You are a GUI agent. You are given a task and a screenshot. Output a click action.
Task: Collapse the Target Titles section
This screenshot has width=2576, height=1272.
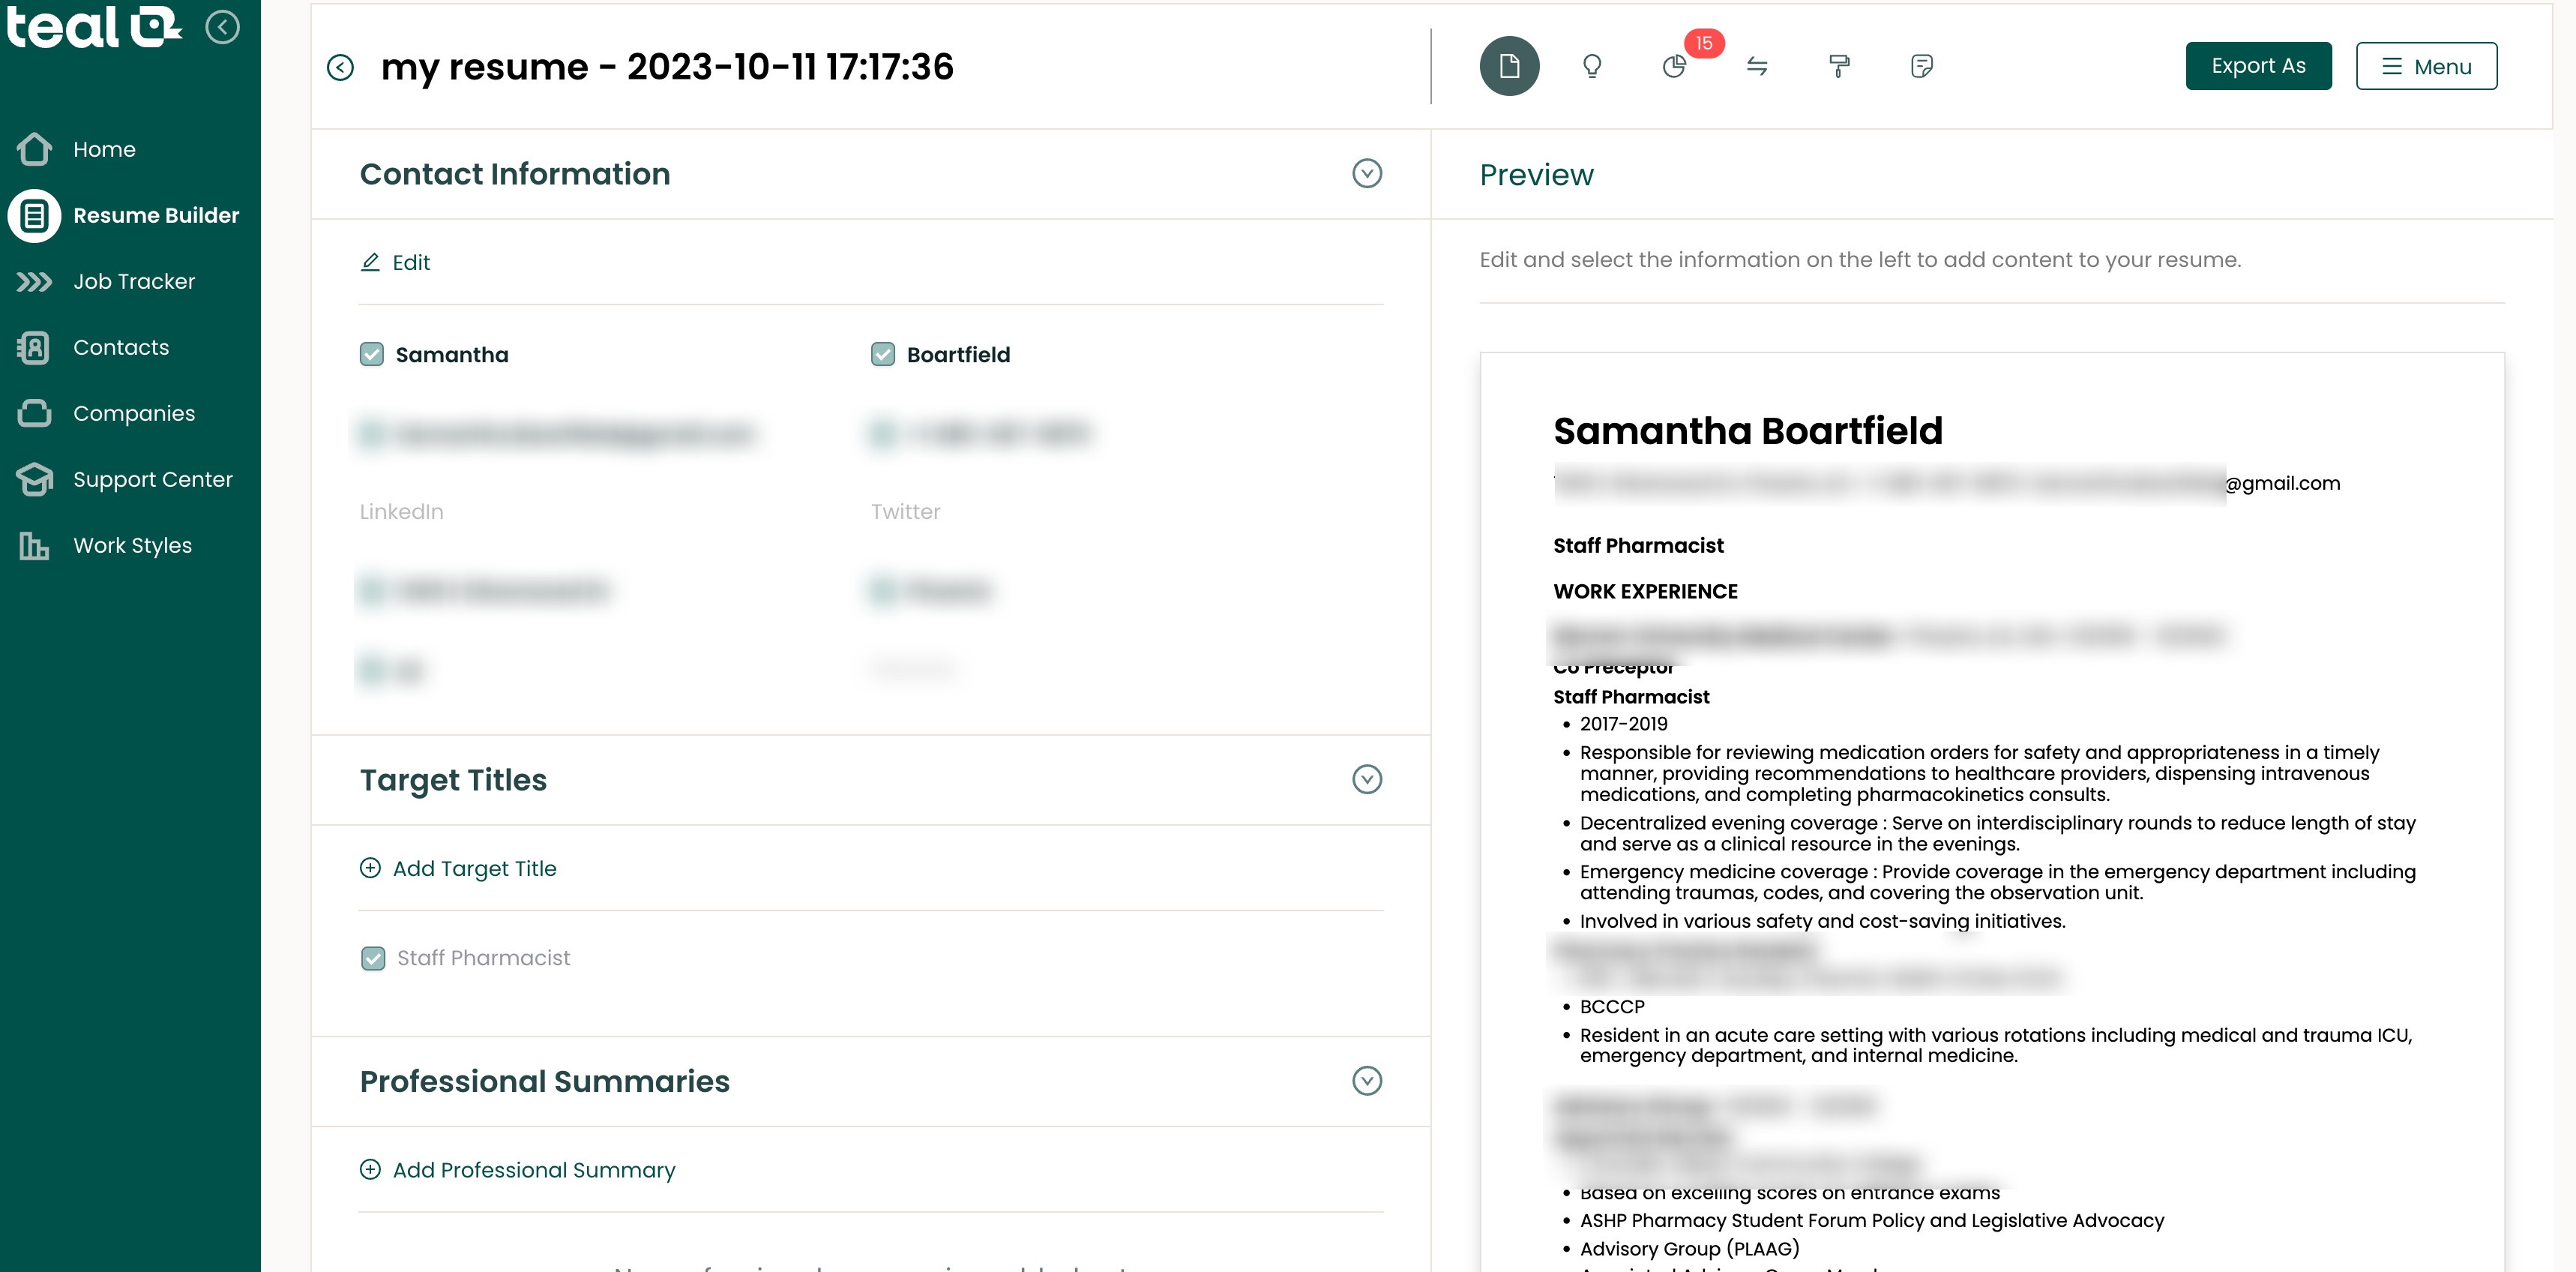[1367, 779]
